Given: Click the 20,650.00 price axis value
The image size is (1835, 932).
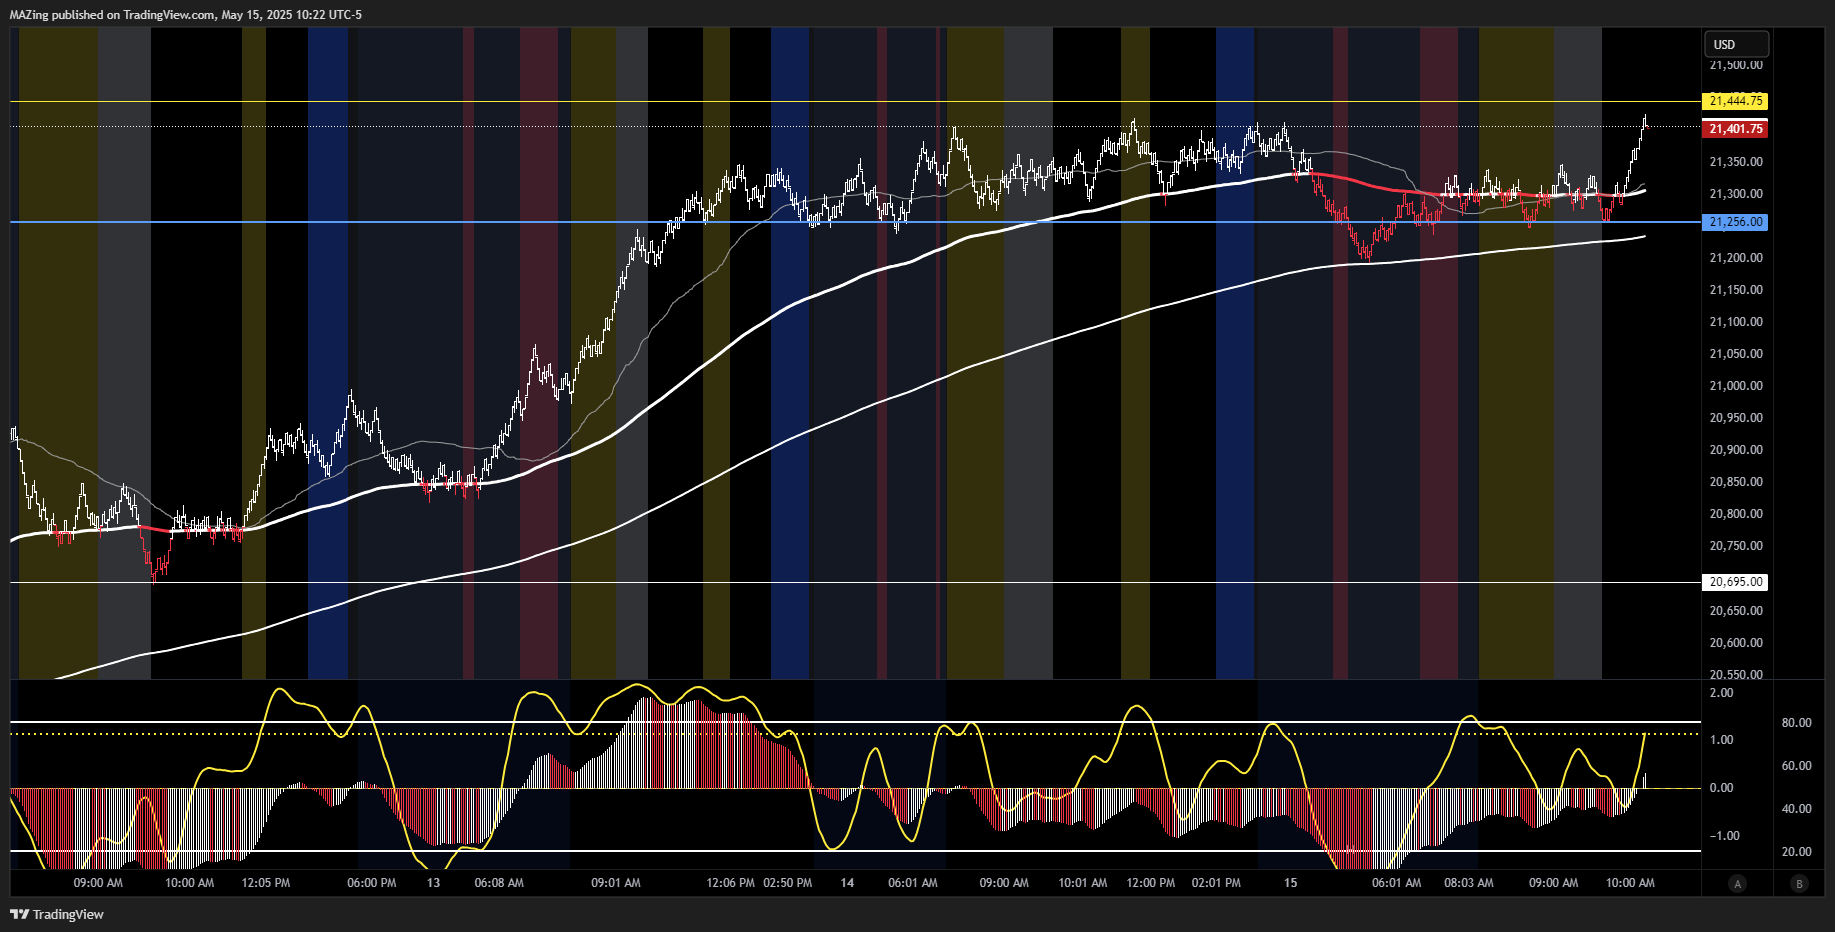Looking at the screenshot, I should [x=1736, y=611].
